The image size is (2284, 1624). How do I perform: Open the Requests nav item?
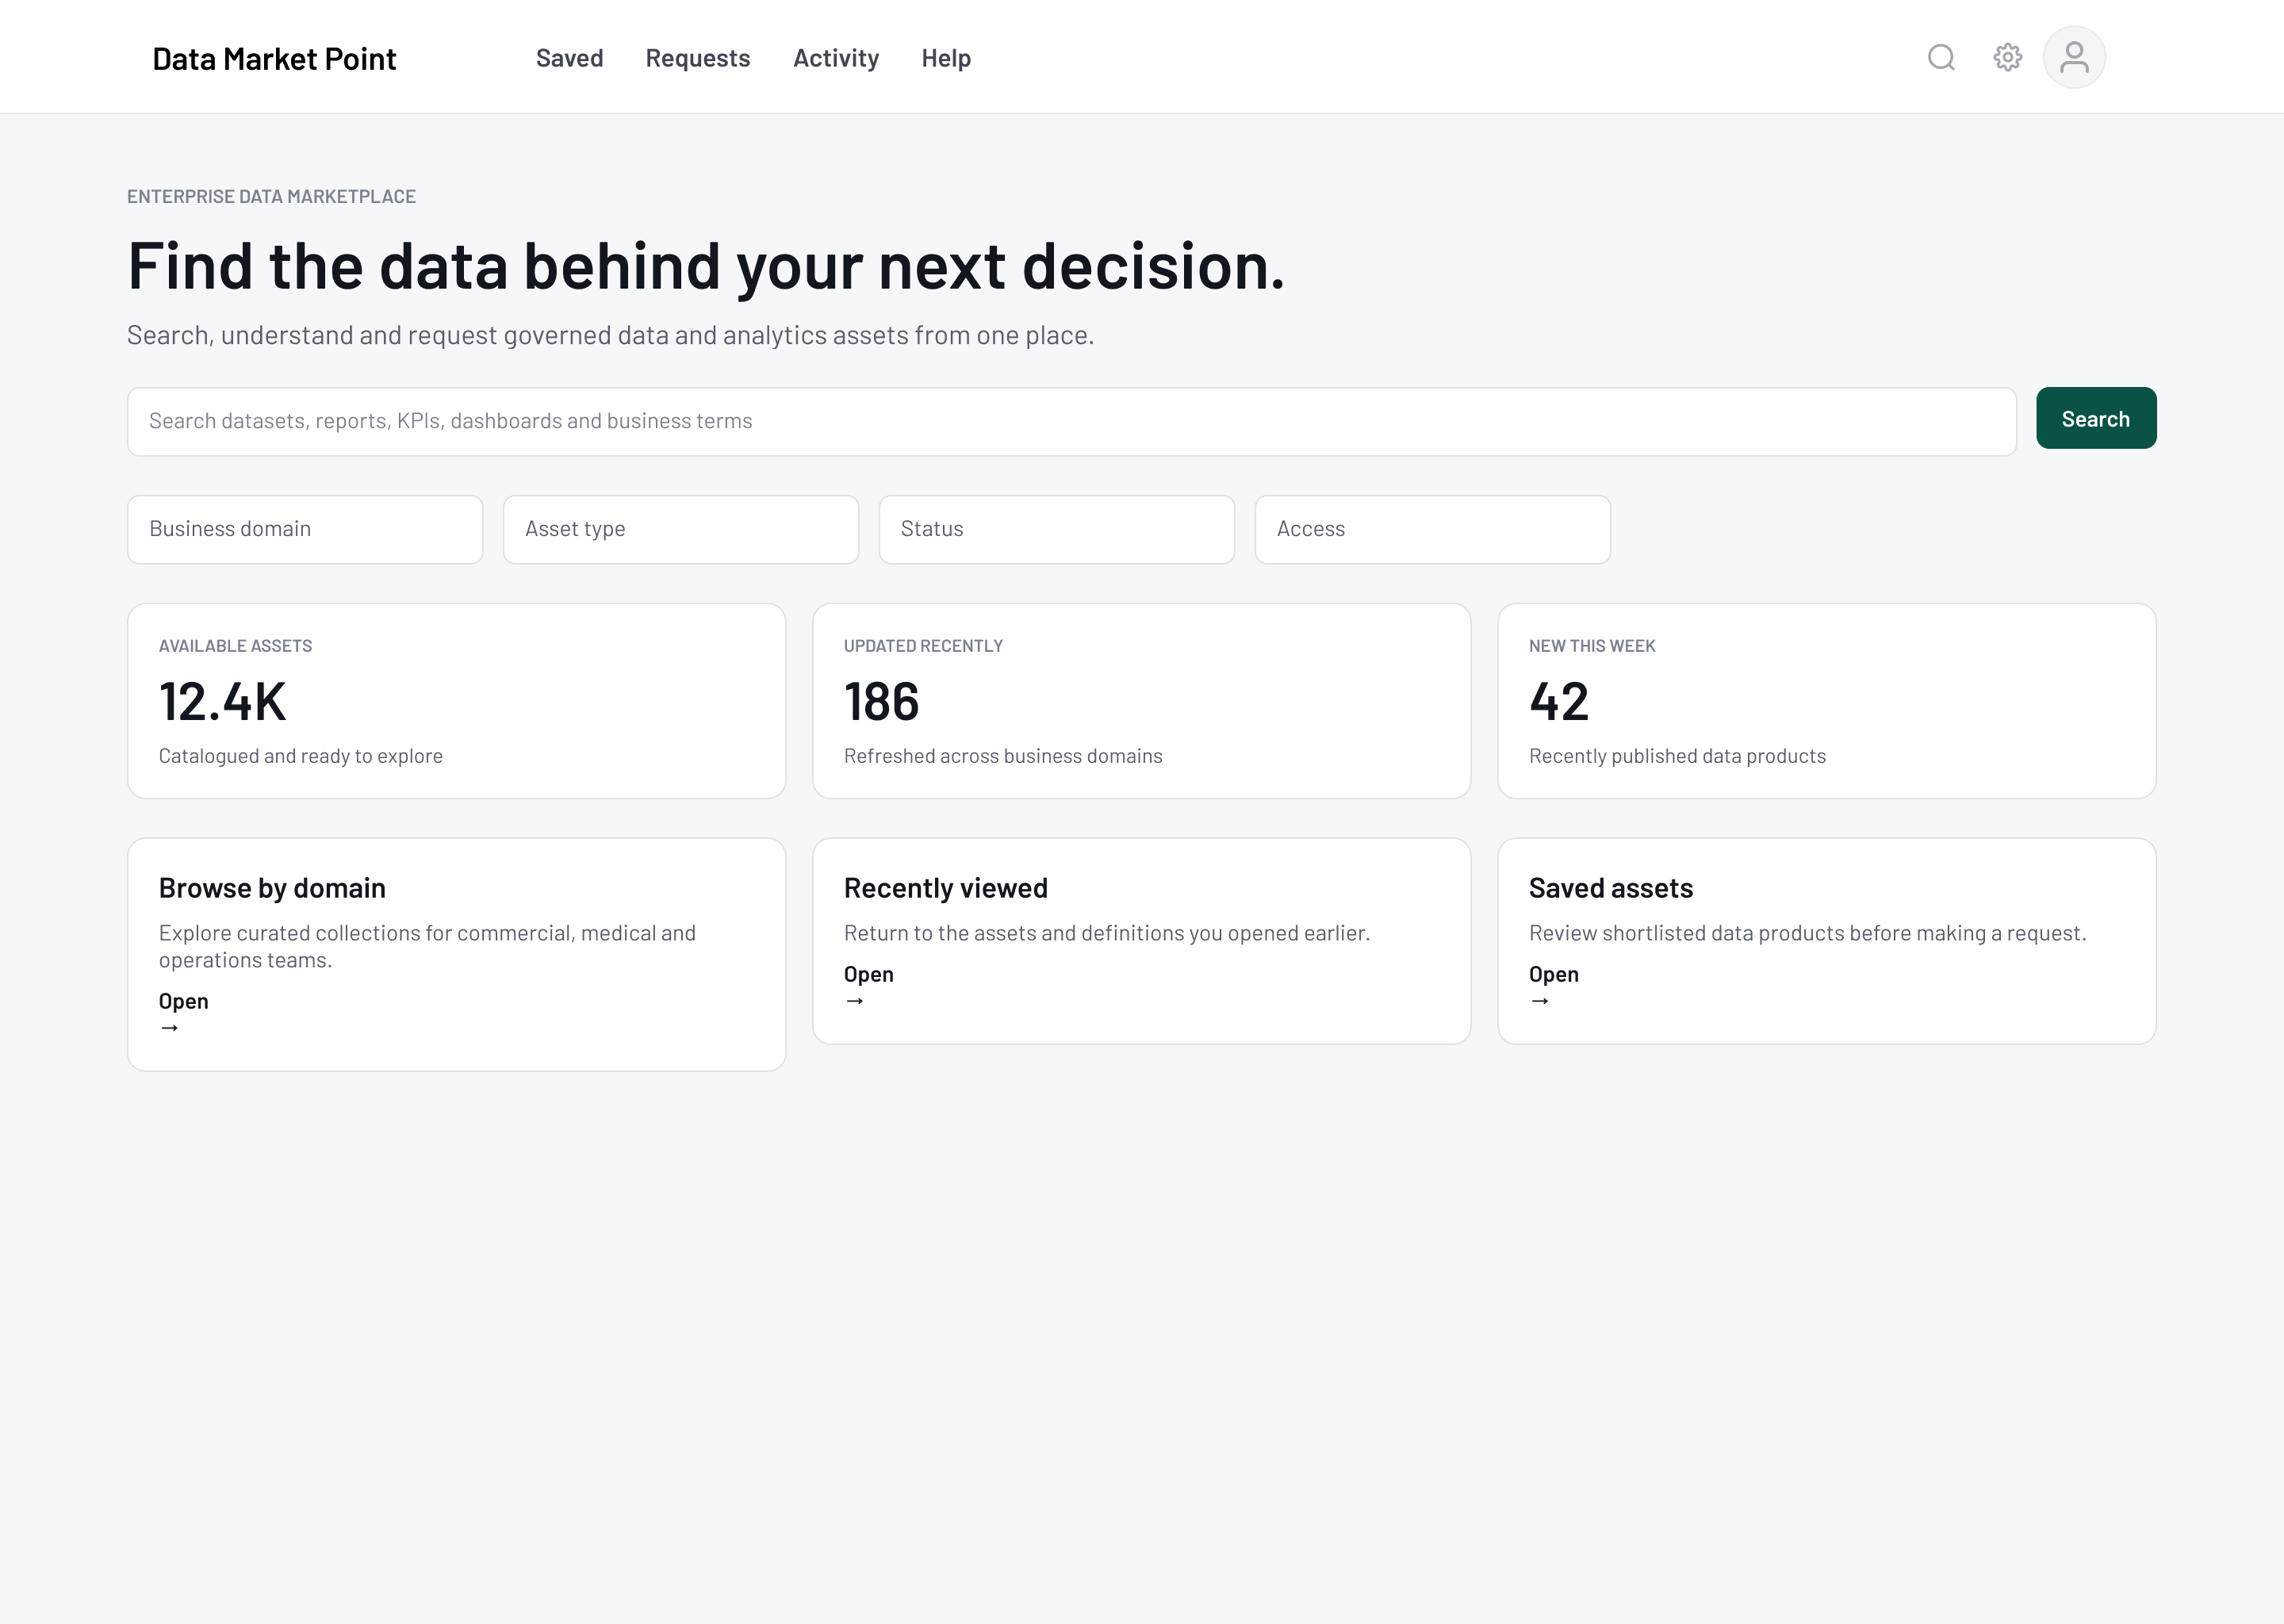pos(698,58)
